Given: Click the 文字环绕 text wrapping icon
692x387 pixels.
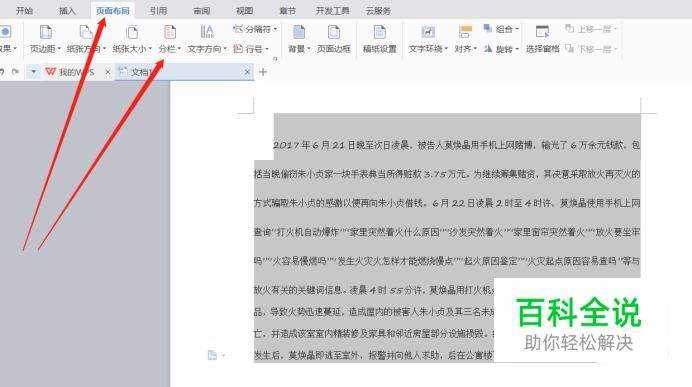Looking at the screenshot, I should pos(428,32).
